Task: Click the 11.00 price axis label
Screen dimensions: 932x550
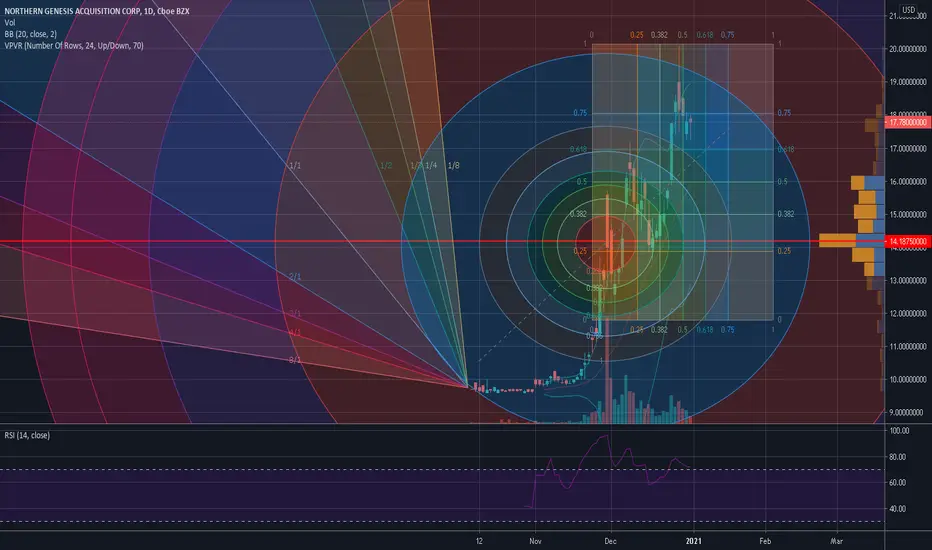Action: [908, 346]
